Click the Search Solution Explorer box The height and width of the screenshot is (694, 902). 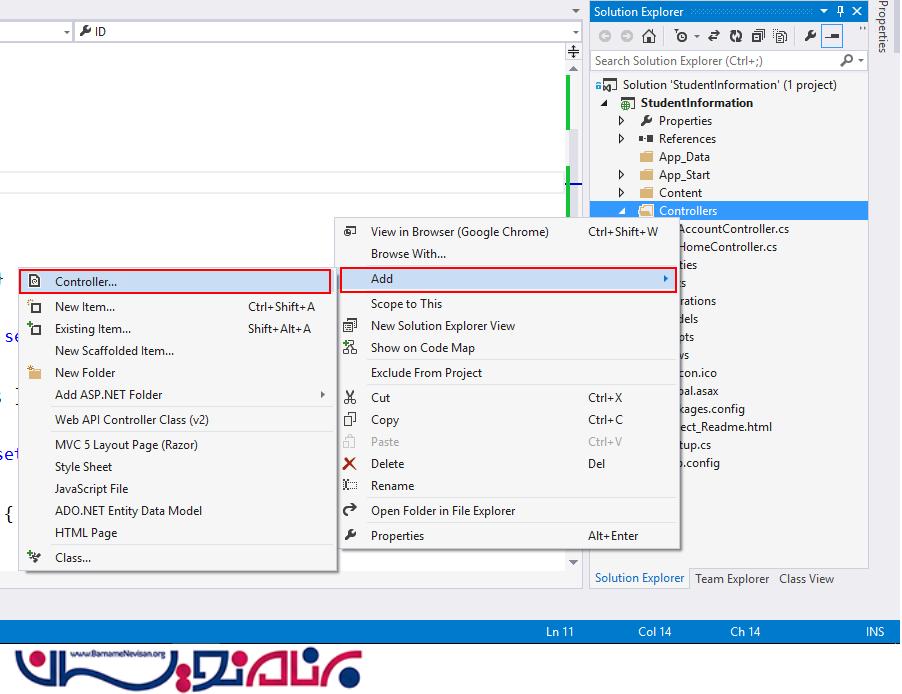click(715, 61)
